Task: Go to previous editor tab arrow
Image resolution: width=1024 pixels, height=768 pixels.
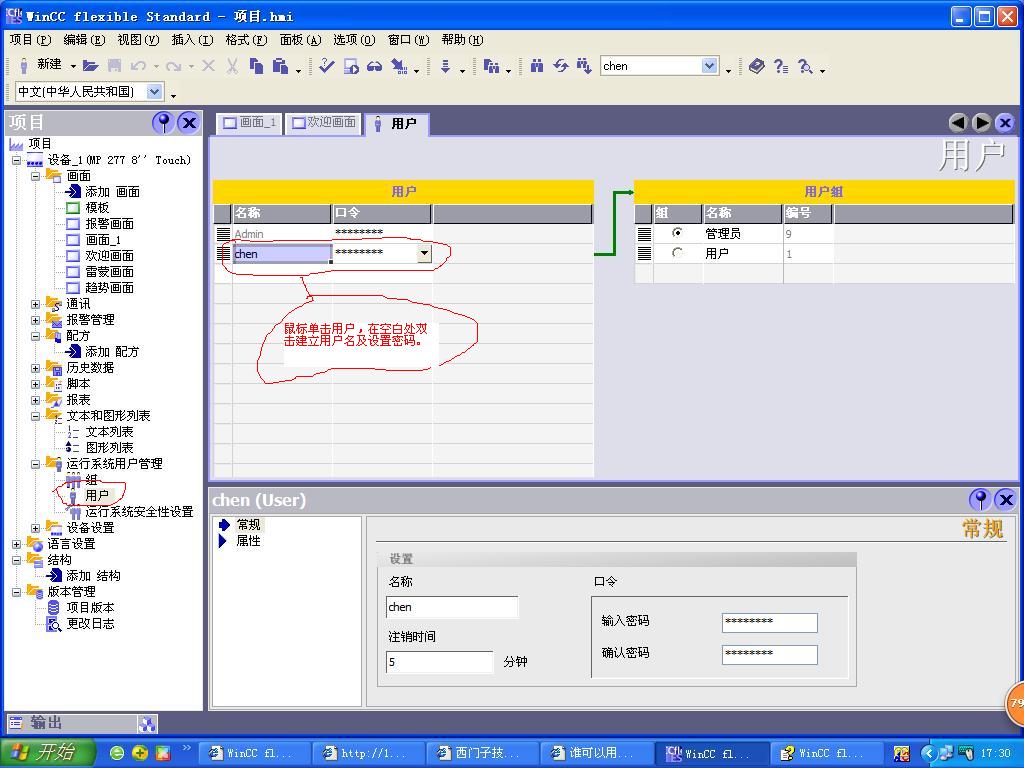Action: [x=958, y=122]
